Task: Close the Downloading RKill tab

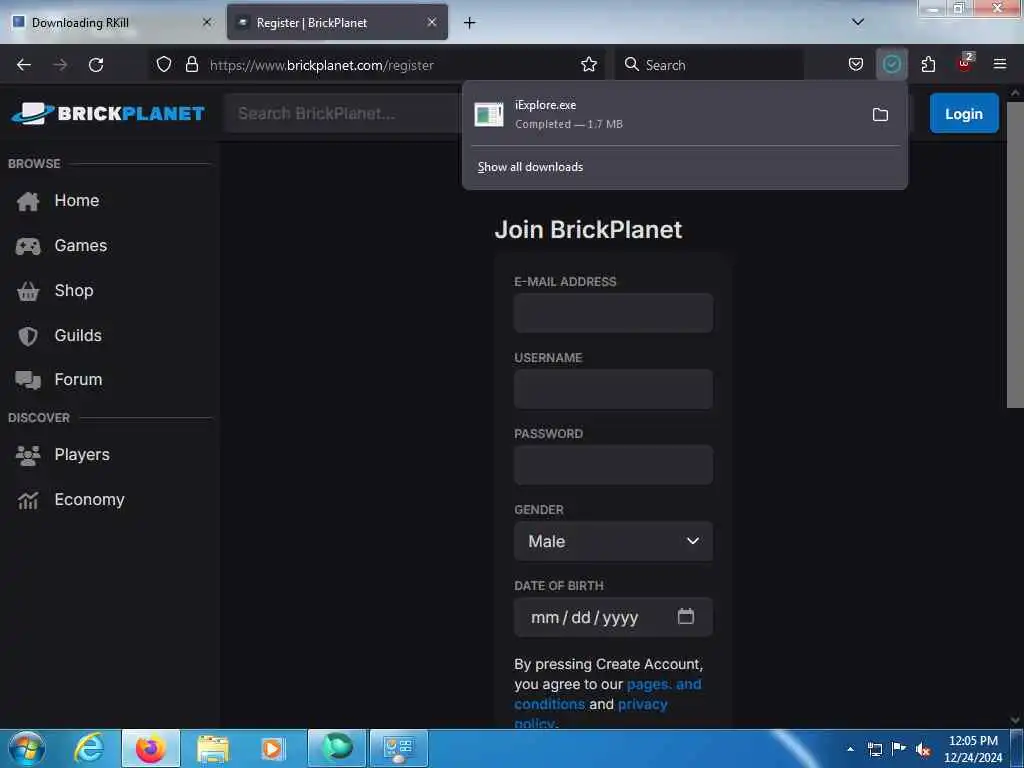Action: click(206, 22)
